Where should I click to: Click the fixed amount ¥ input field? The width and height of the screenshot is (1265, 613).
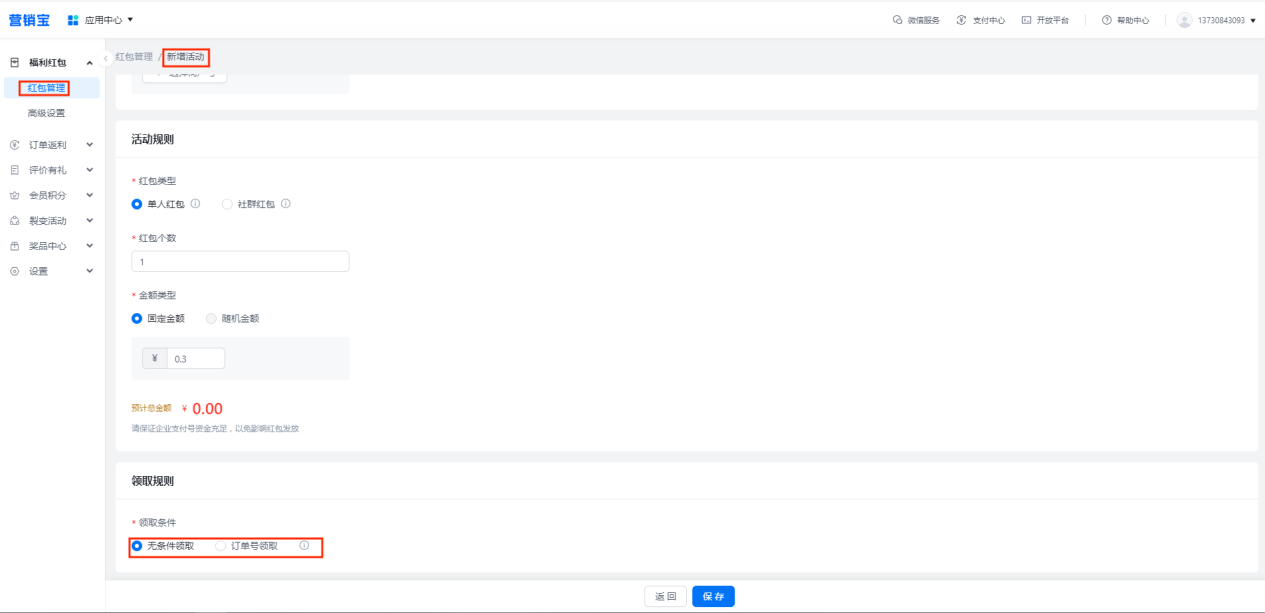pos(196,358)
